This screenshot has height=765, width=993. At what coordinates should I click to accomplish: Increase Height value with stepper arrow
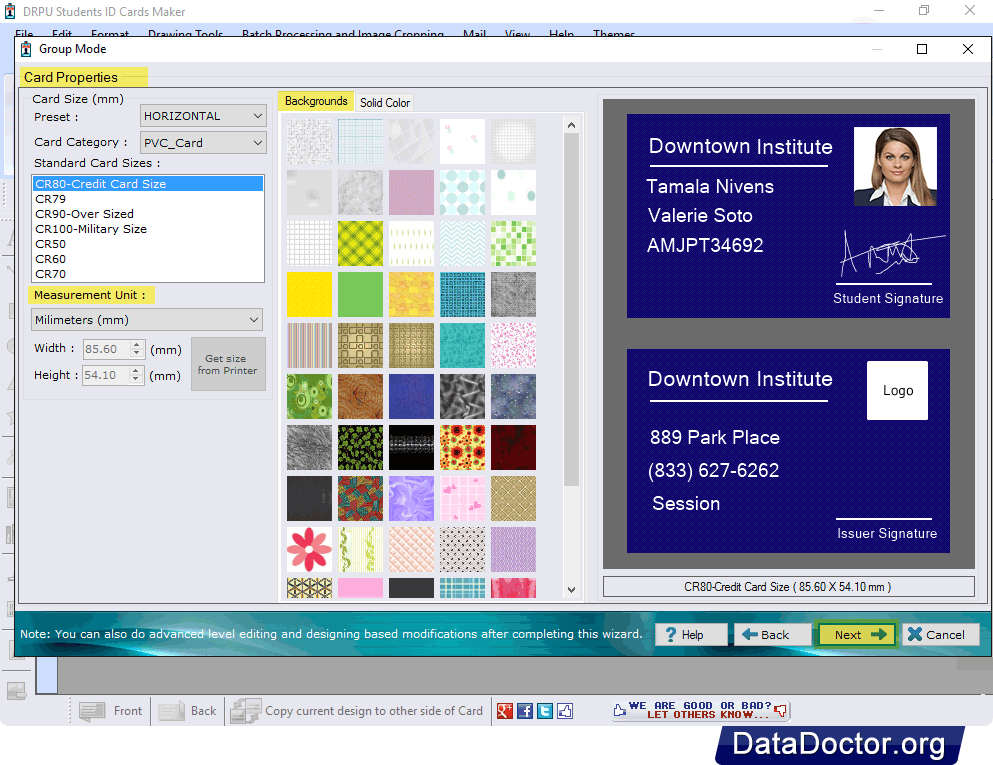pyautogui.click(x=135, y=371)
